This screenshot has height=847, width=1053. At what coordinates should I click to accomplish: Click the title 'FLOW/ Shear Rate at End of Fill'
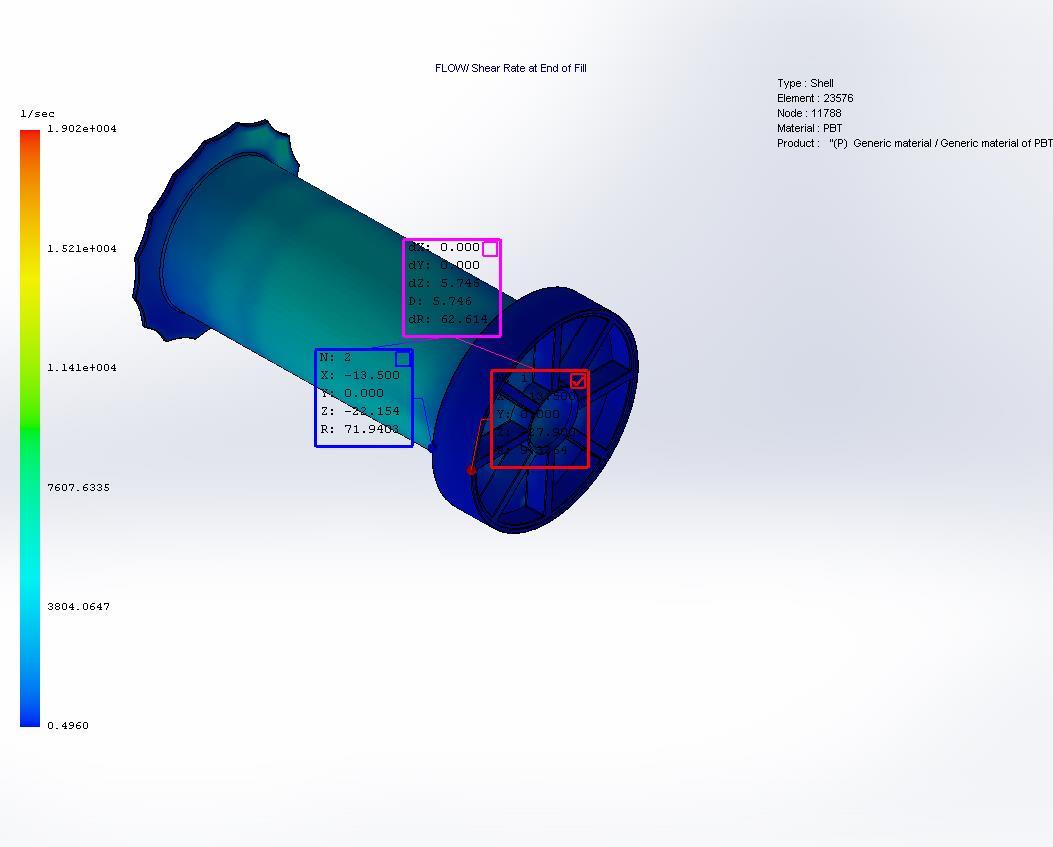511,68
